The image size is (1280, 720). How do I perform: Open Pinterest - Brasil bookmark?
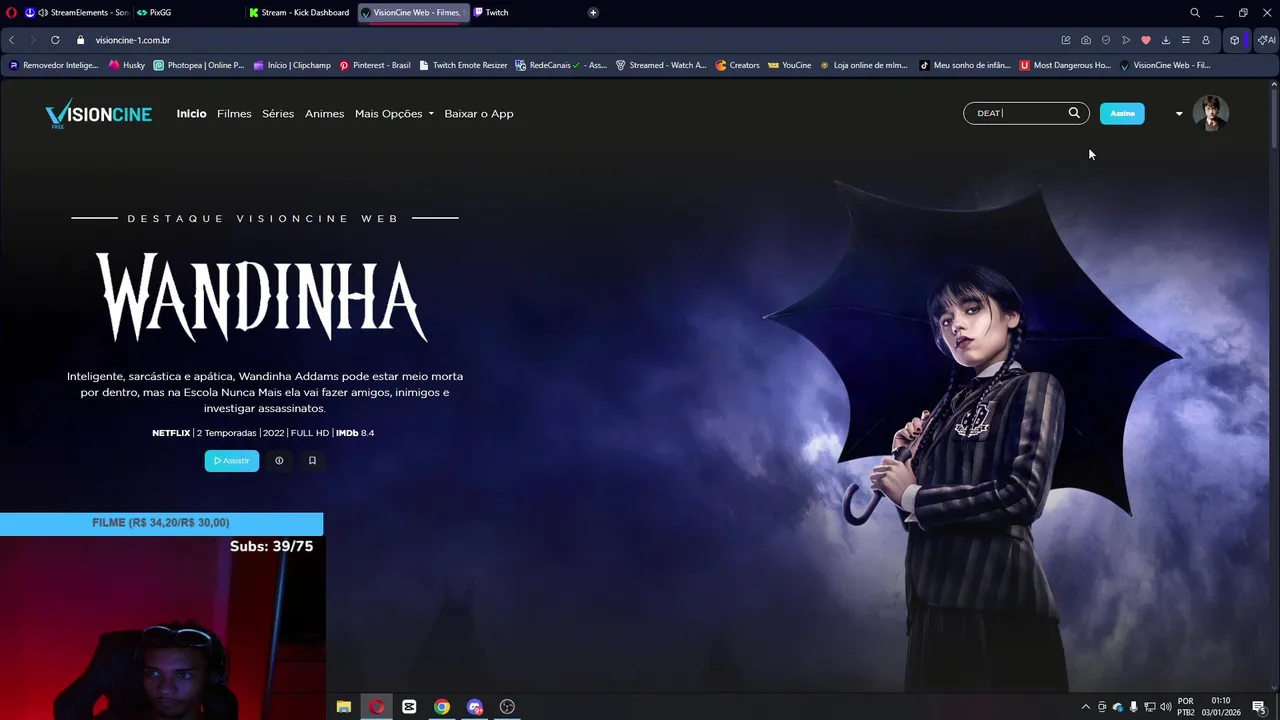375,65
